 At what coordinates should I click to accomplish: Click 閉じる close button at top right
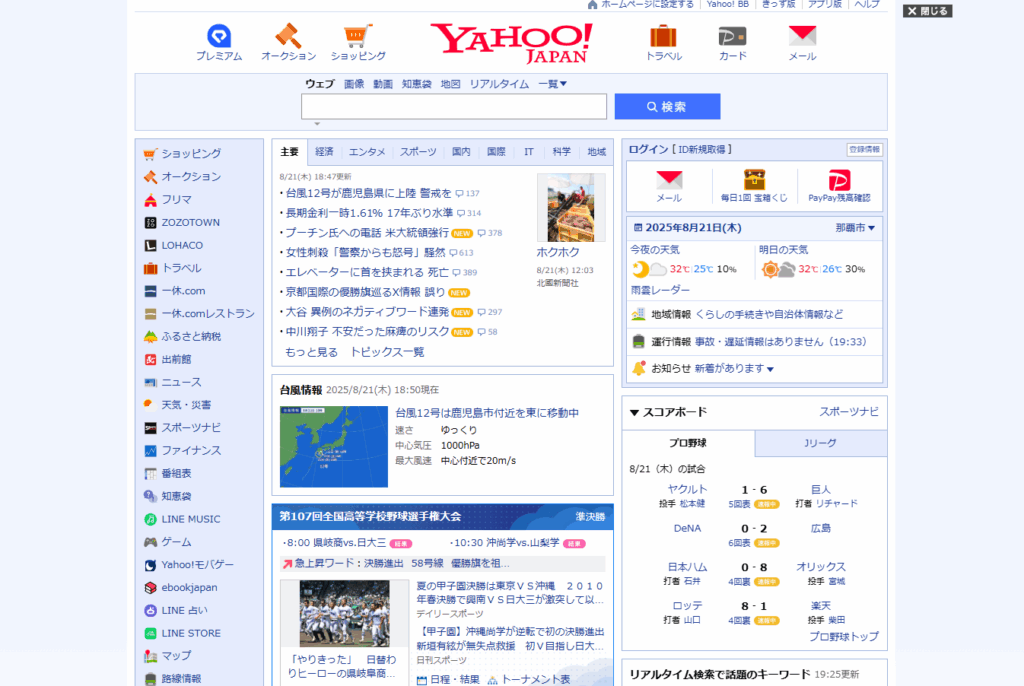(x=927, y=11)
